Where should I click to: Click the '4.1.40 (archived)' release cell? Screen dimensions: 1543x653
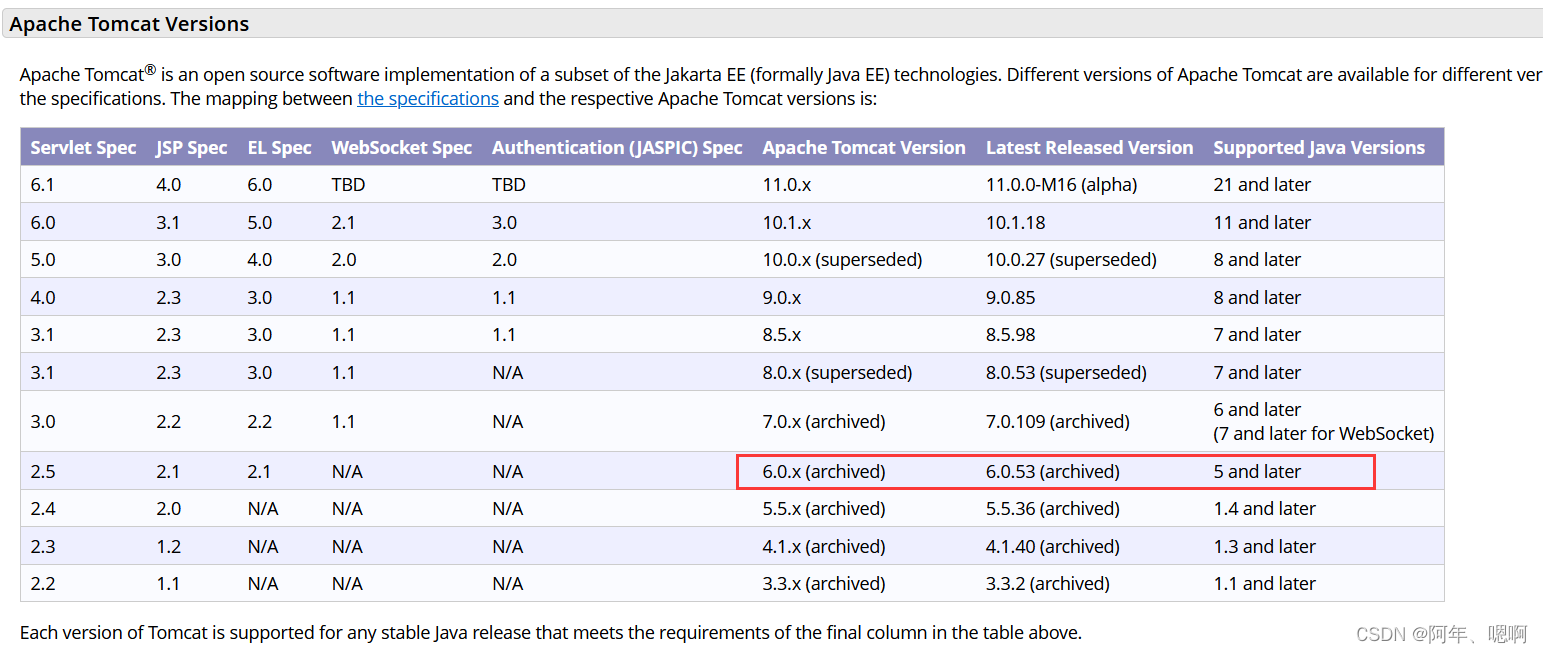coord(1053,547)
